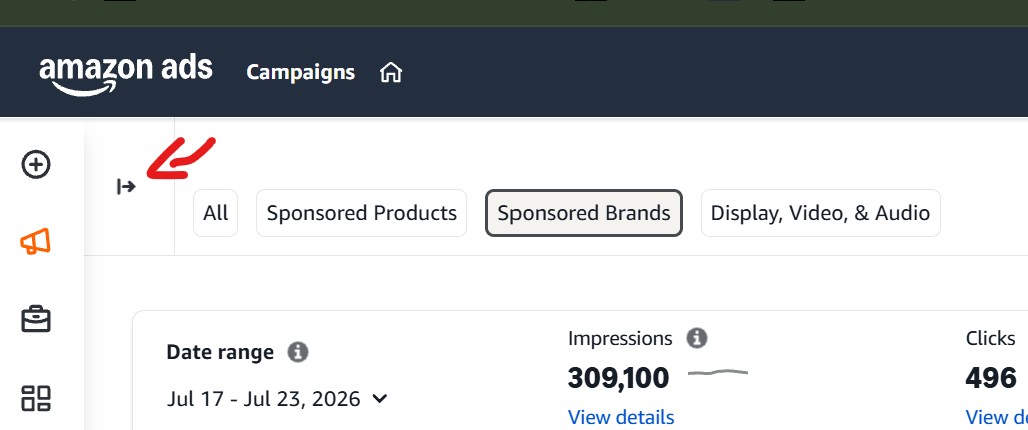Open the home icon next to Campaigns
The width and height of the screenshot is (1028, 430).
tap(391, 72)
